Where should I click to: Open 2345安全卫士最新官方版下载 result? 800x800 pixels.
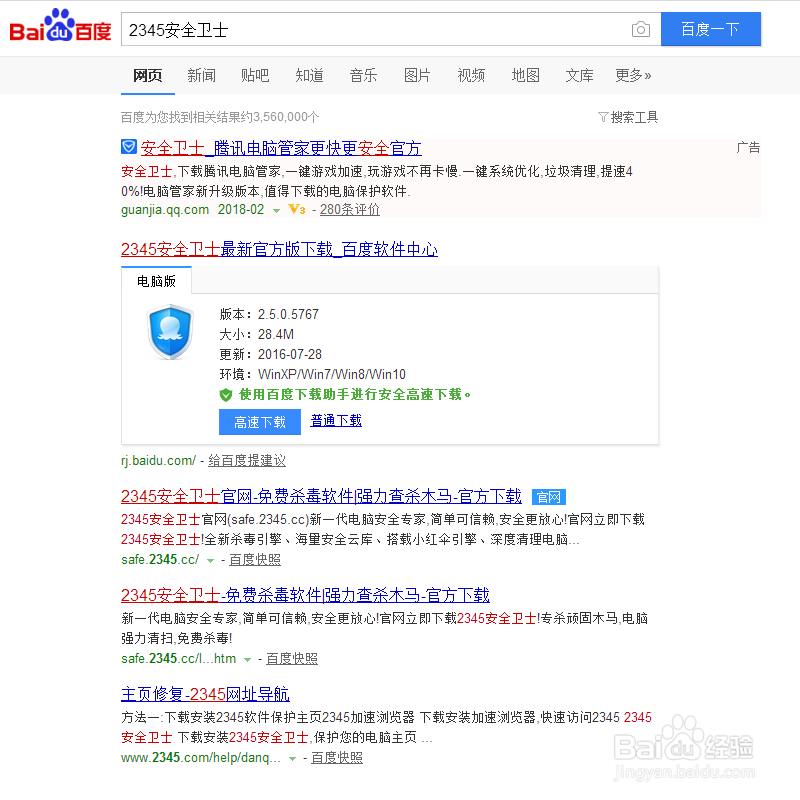tap(279, 249)
